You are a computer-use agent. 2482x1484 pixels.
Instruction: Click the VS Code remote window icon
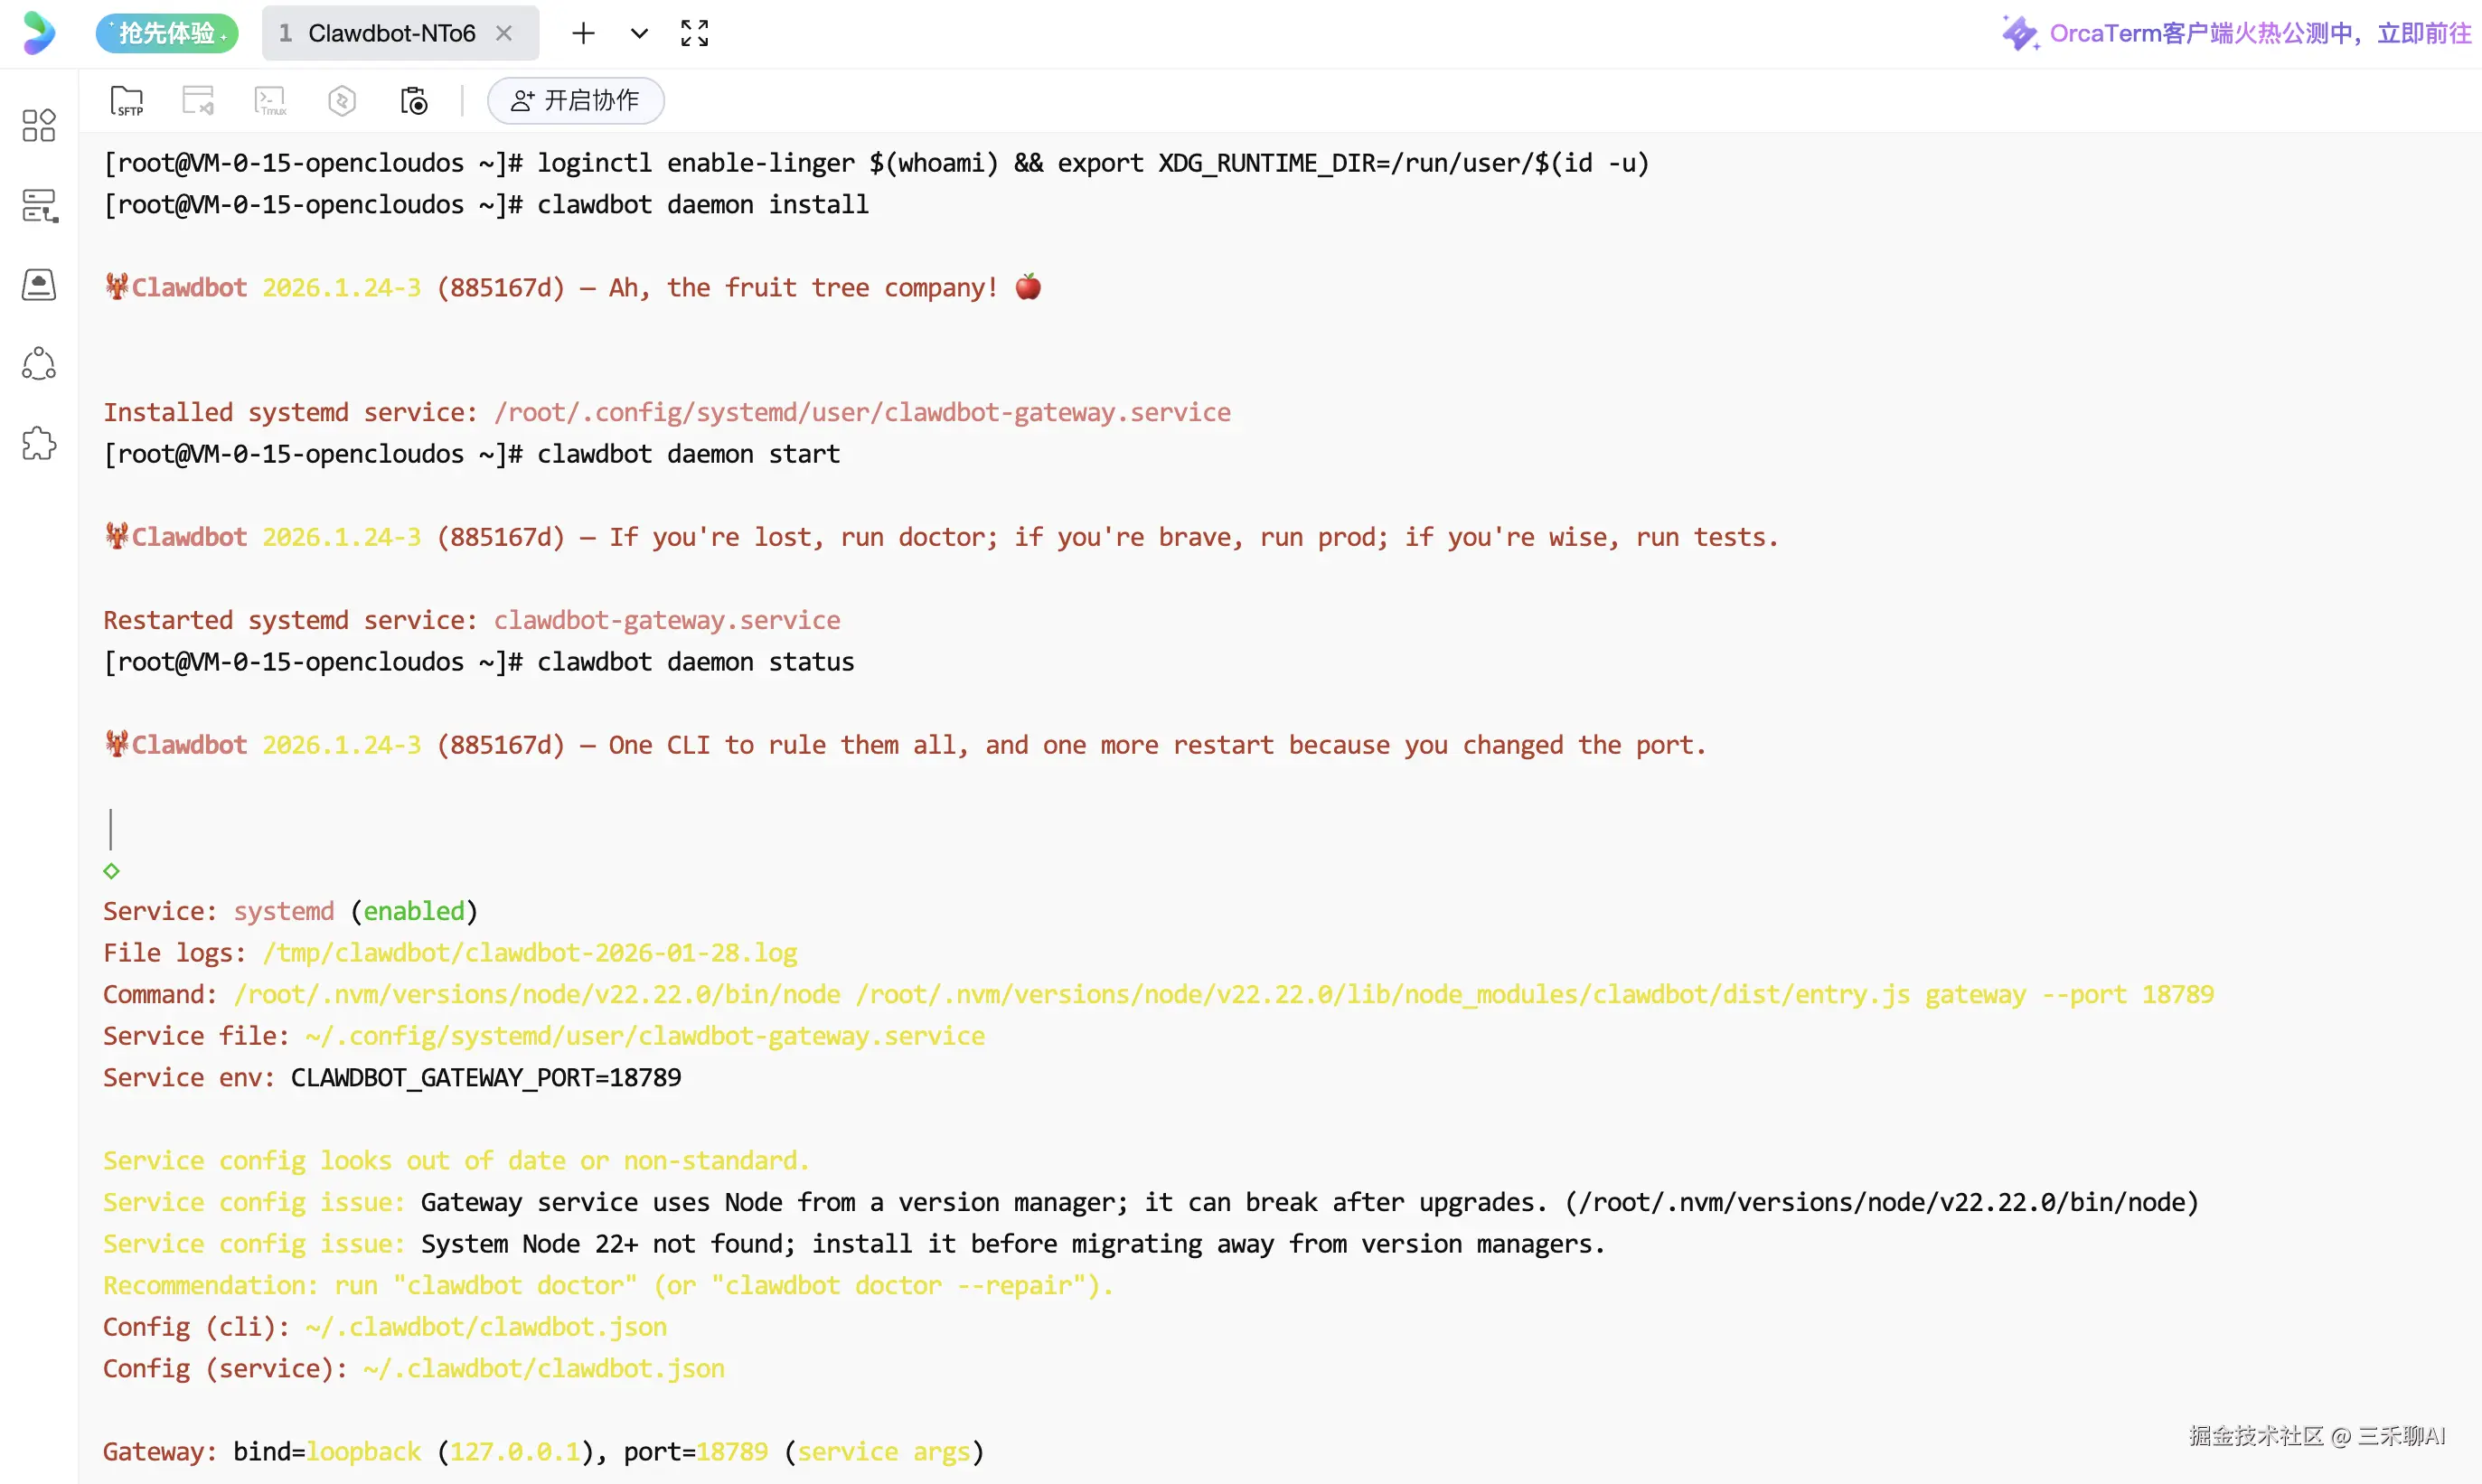click(x=198, y=101)
